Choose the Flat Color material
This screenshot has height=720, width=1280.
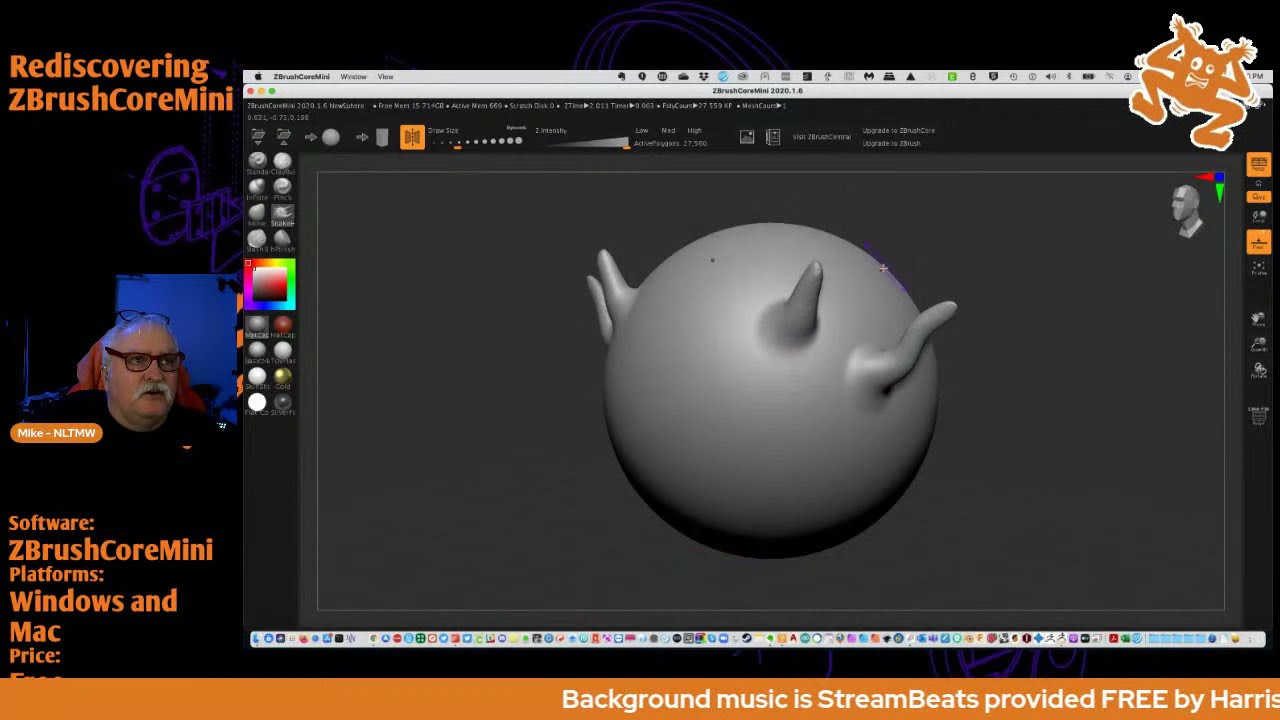tap(257, 403)
